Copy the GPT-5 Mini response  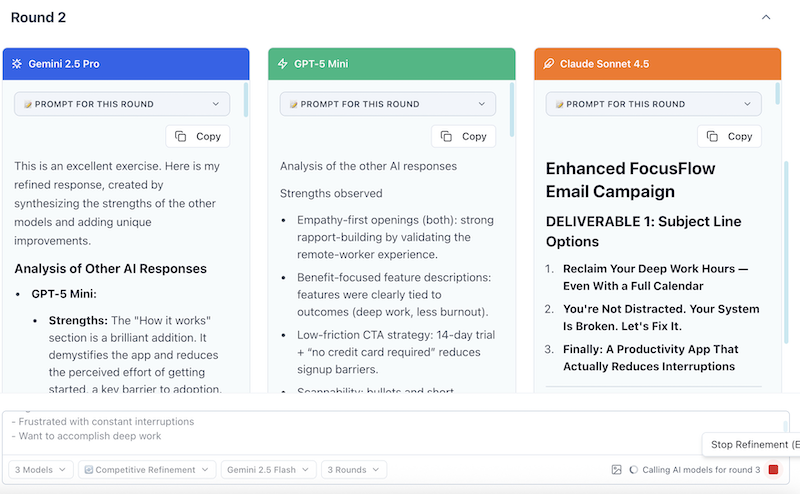[x=463, y=136]
